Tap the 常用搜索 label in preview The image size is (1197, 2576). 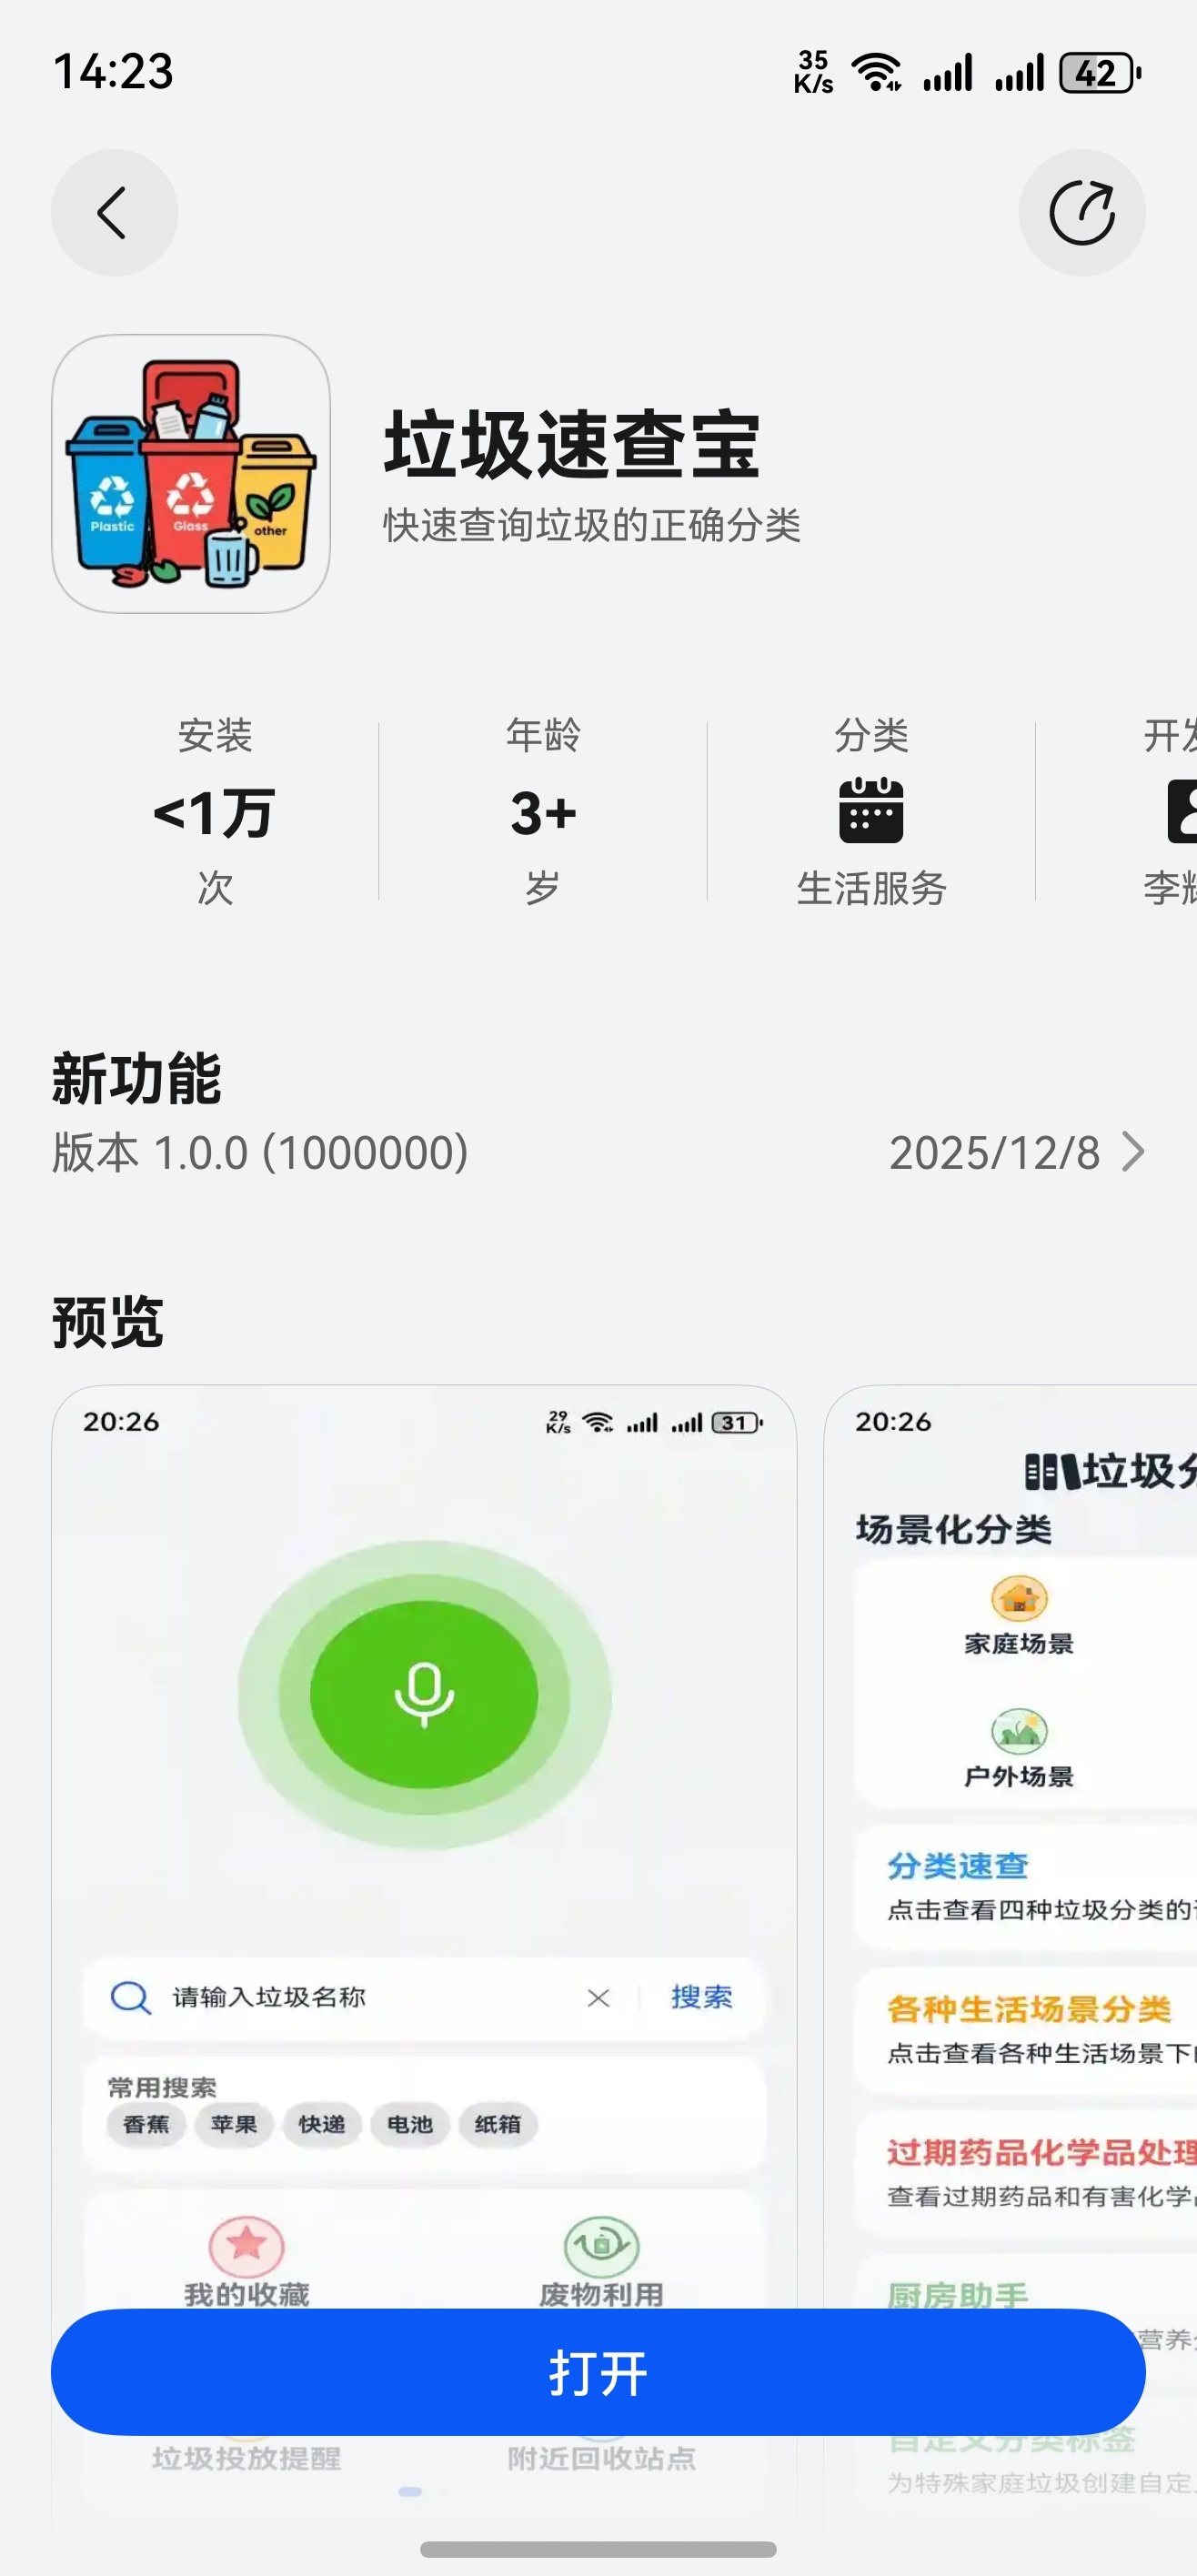pyautogui.click(x=162, y=2087)
